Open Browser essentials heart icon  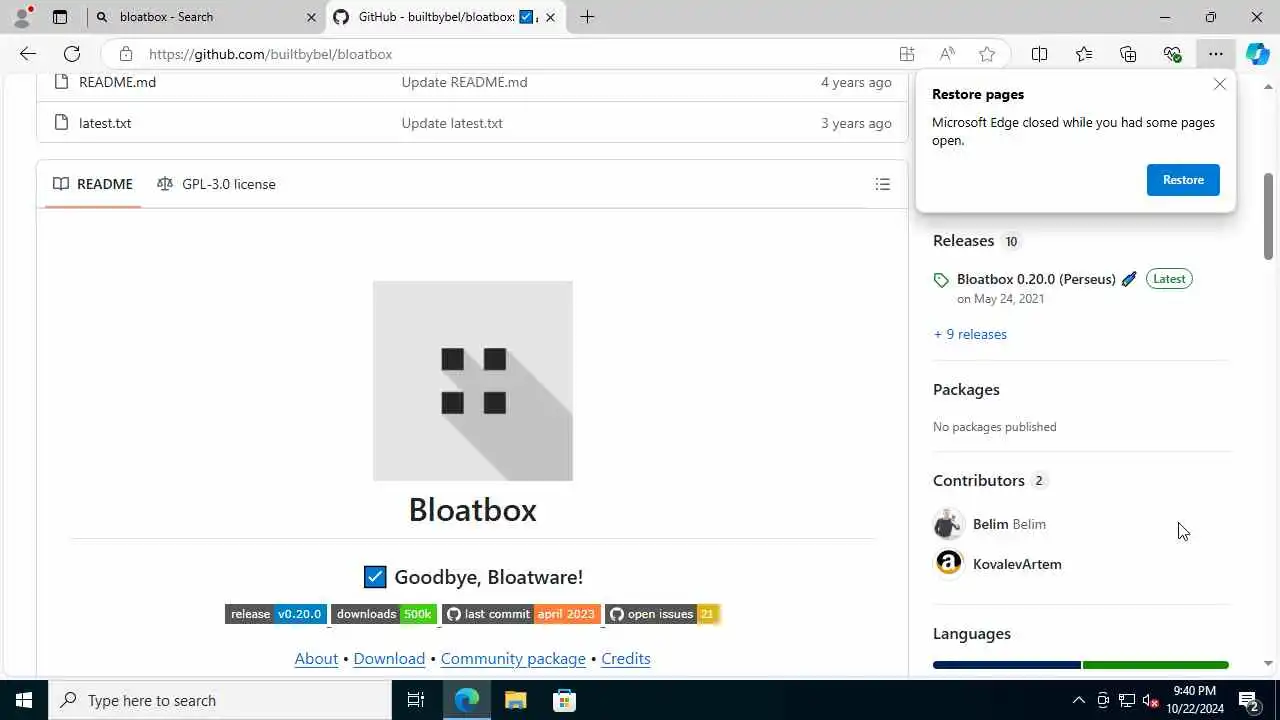[x=1172, y=54]
